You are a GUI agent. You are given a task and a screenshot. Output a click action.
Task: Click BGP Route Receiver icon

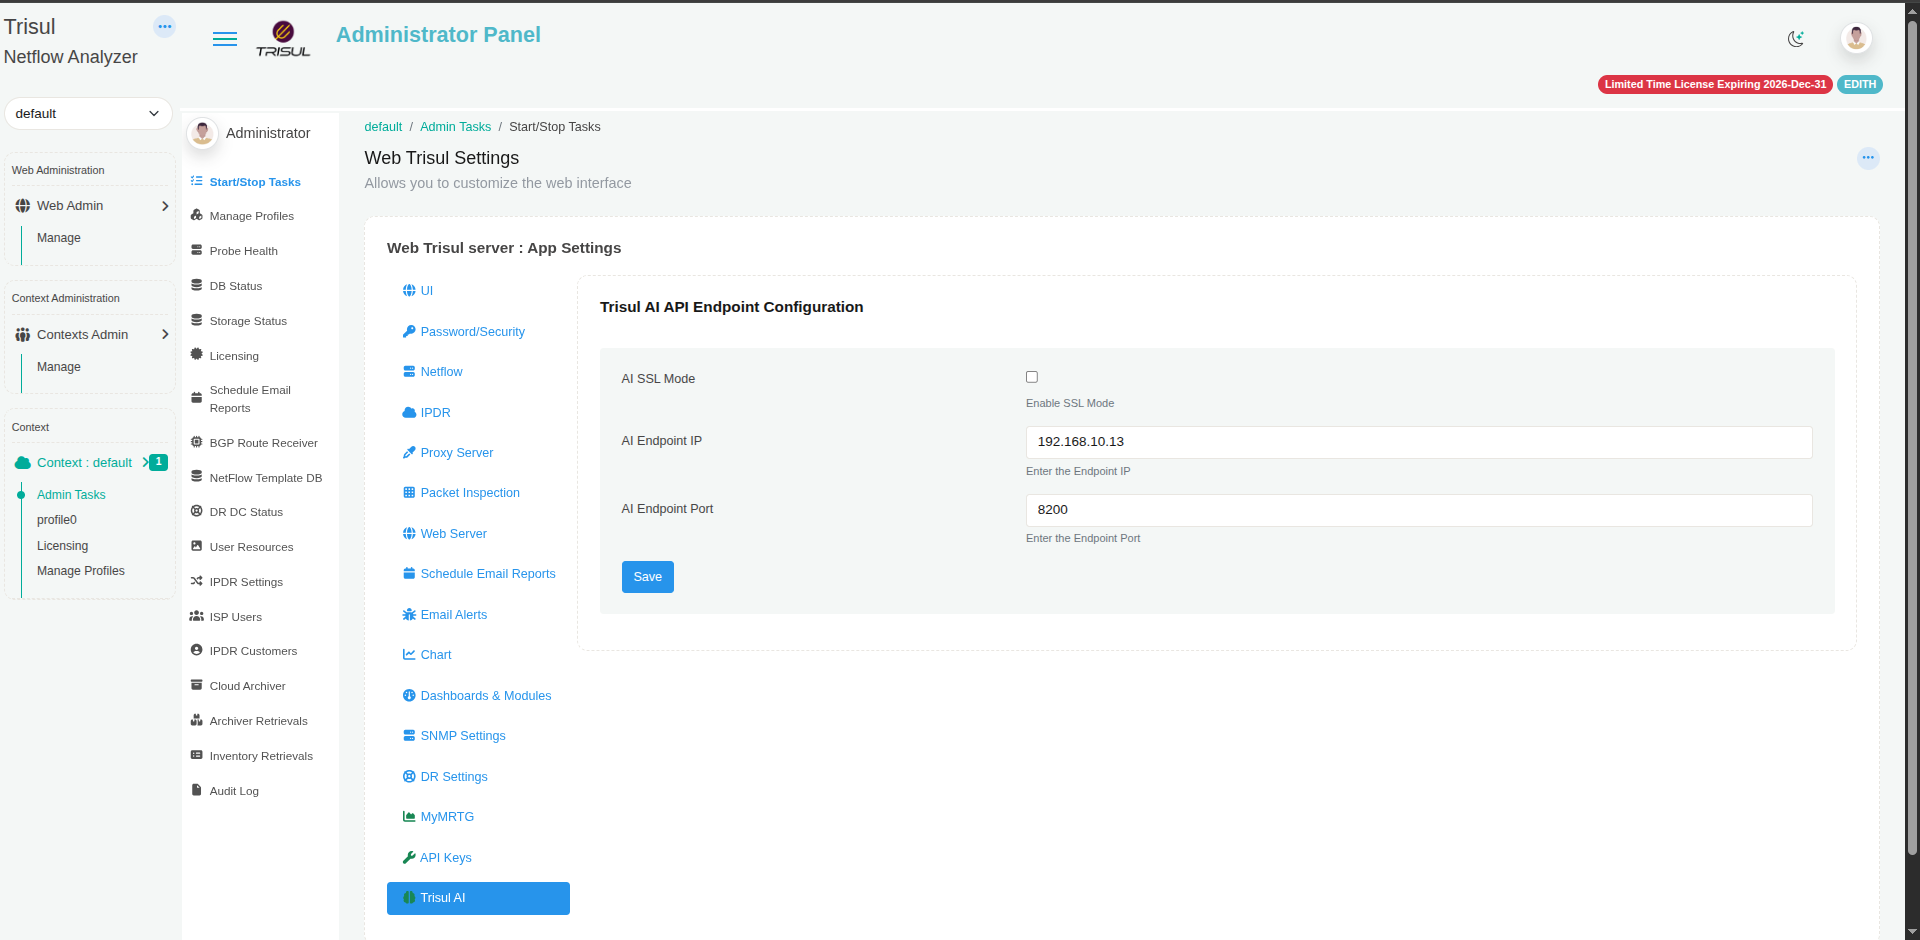point(197,442)
